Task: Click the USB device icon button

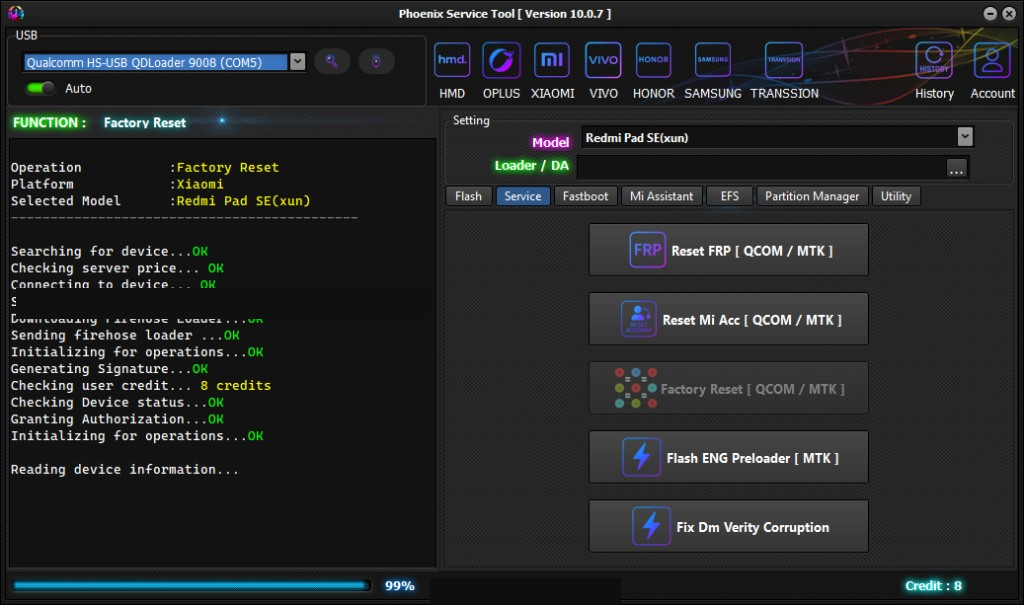Action: tap(376, 61)
